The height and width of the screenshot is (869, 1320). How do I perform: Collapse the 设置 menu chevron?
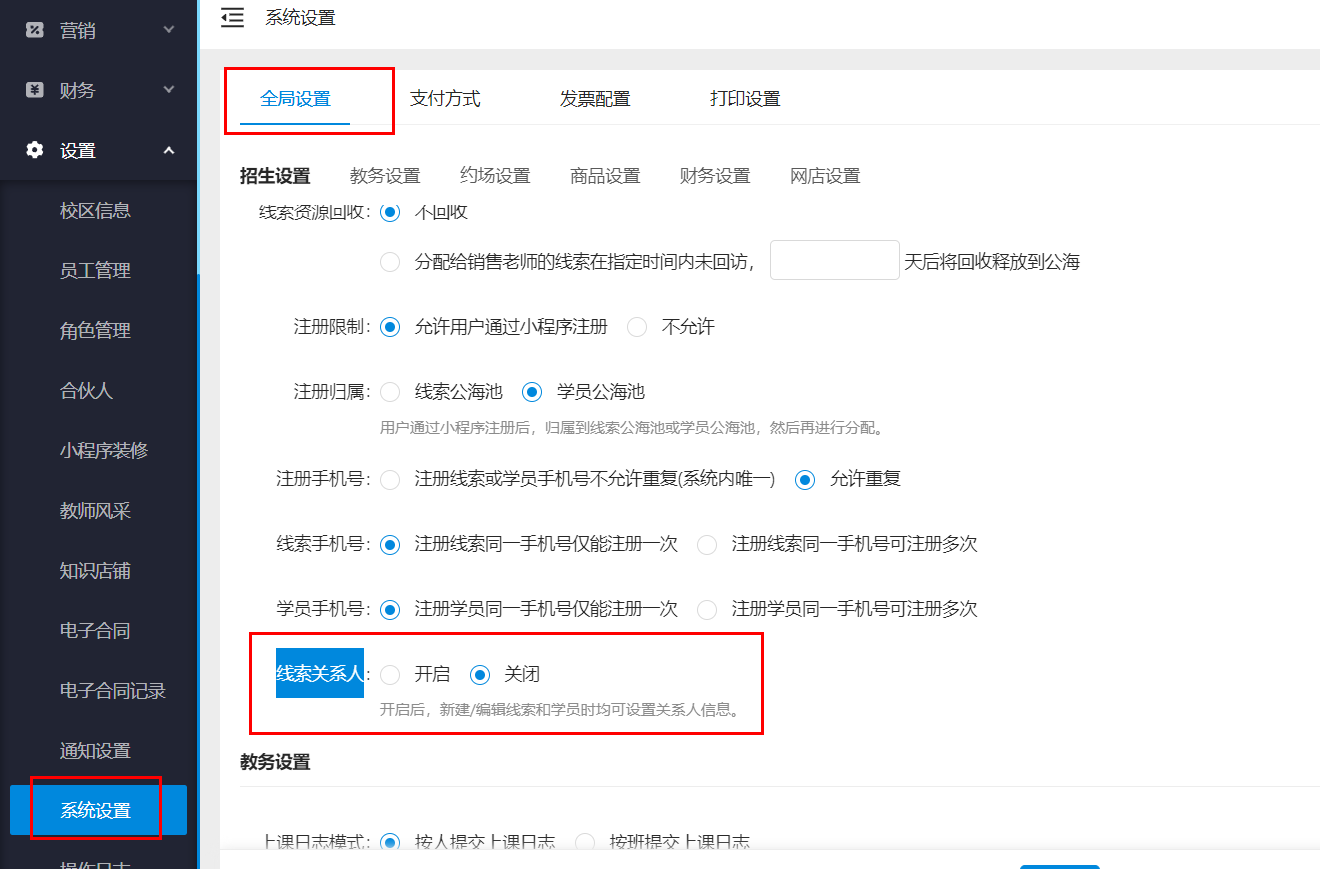(168, 150)
